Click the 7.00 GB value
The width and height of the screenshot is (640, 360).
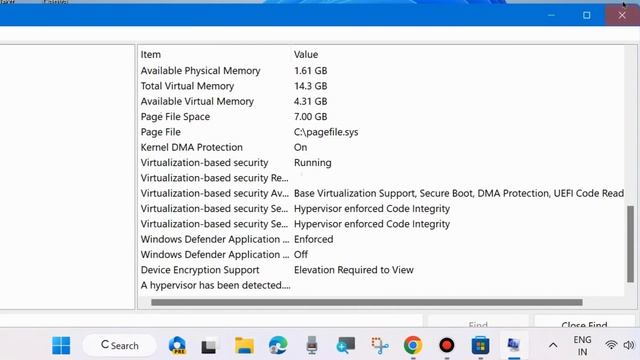(x=310, y=117)
